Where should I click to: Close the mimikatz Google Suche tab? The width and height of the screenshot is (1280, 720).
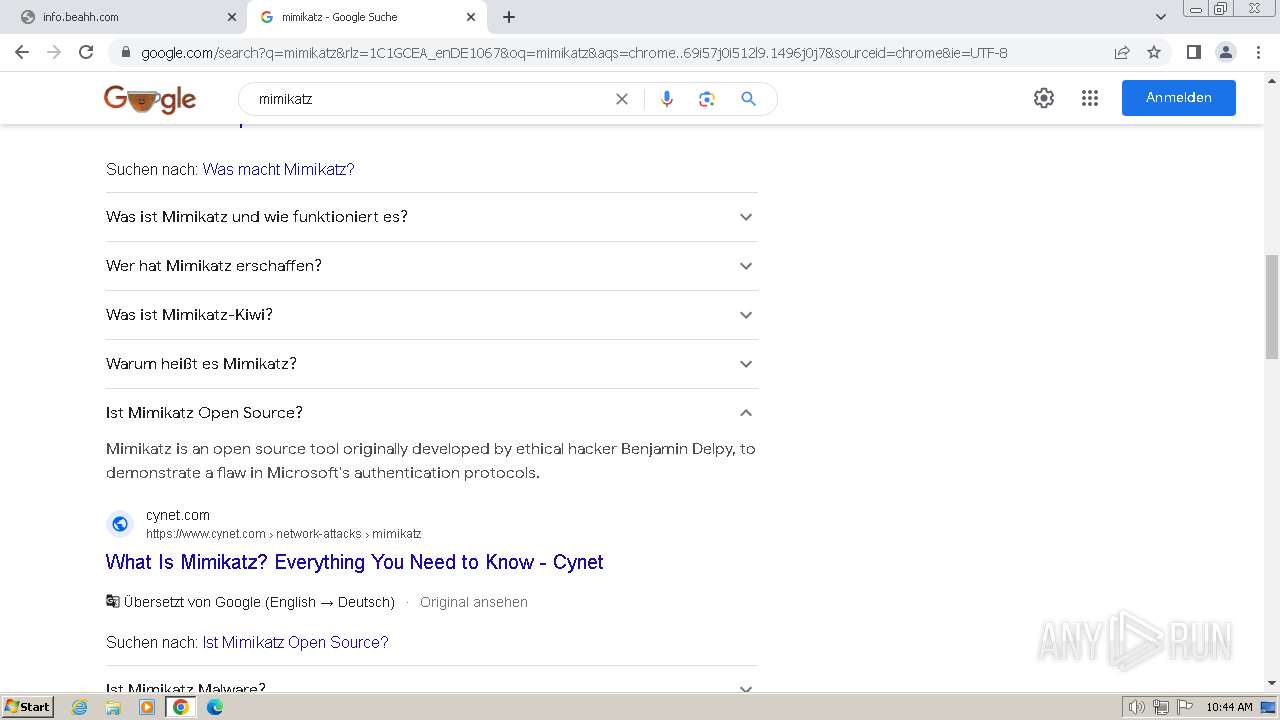(x=471, y=17)
